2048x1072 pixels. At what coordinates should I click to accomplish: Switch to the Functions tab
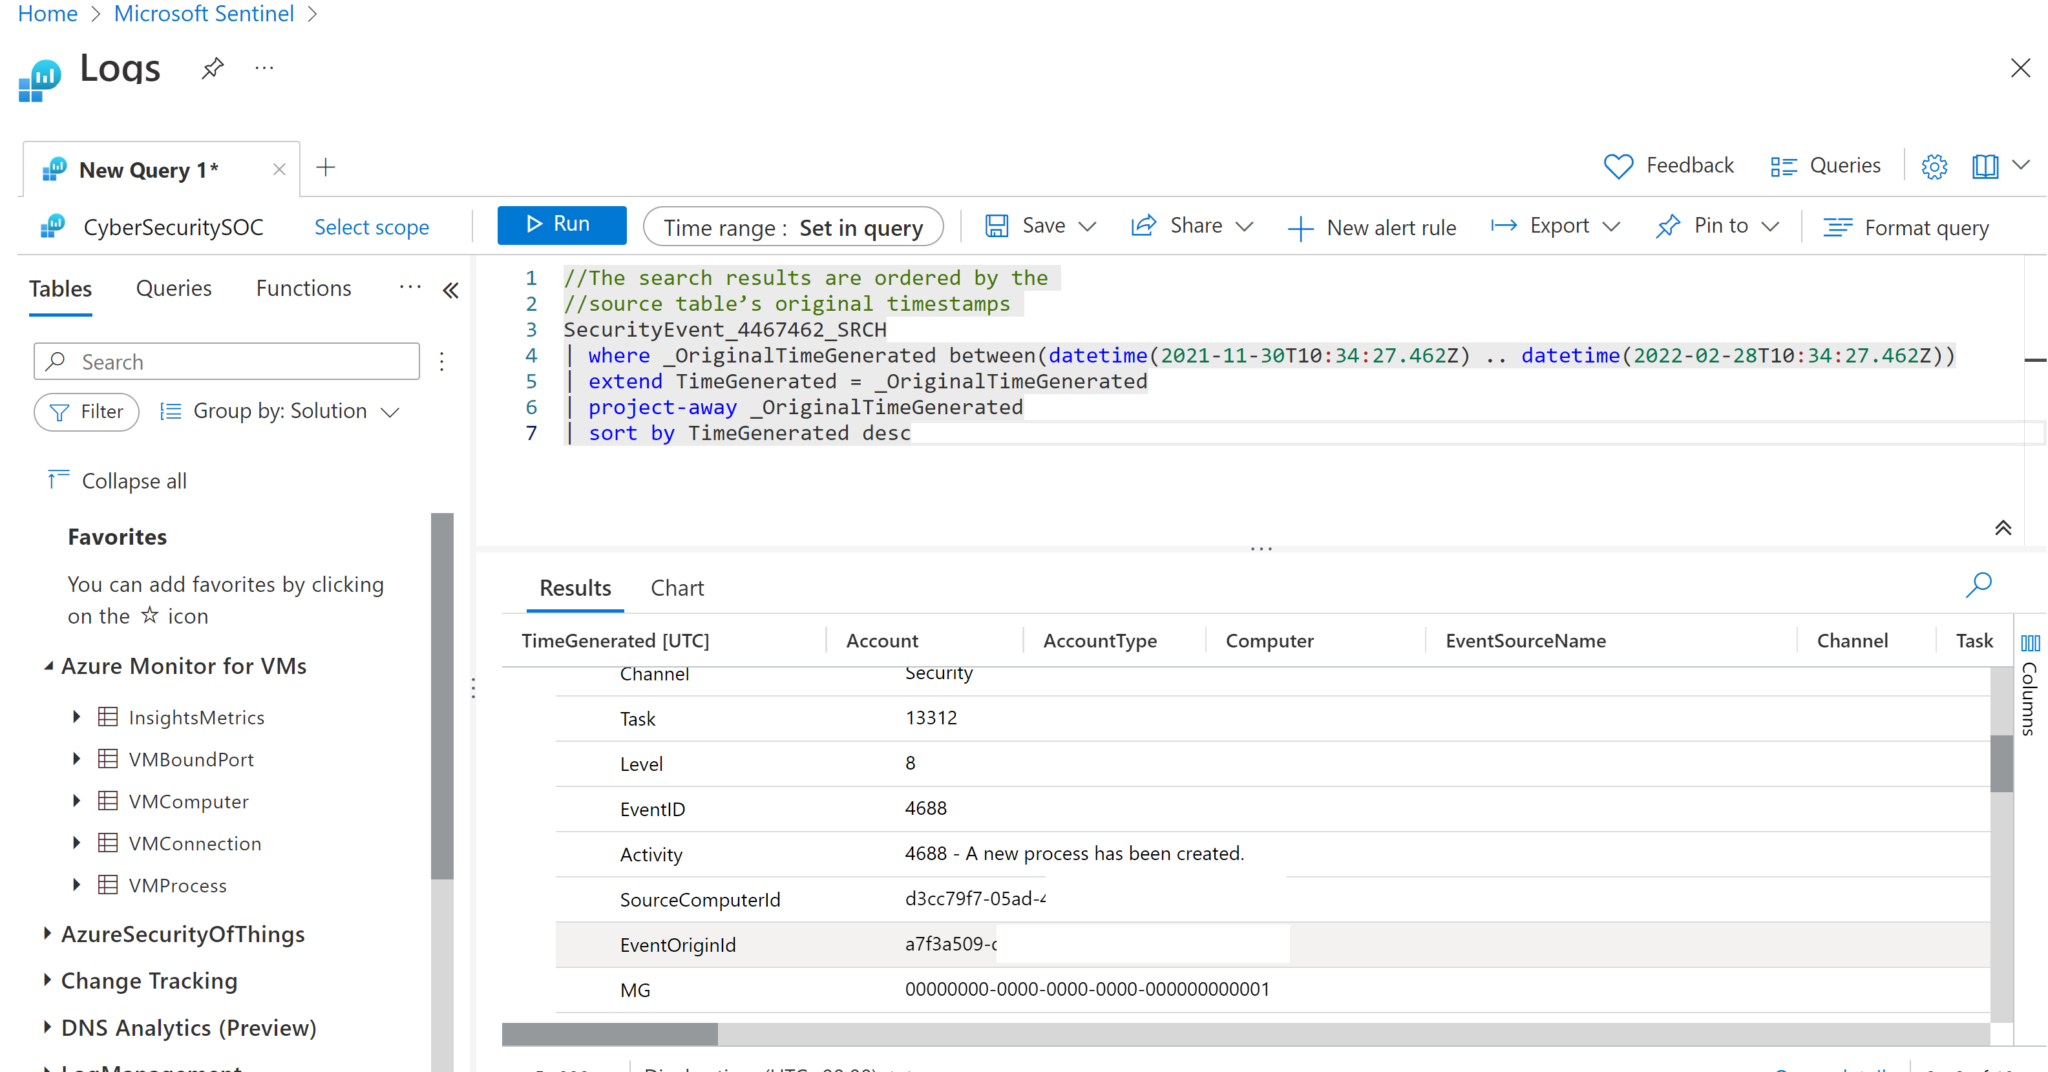coord(303,288)
